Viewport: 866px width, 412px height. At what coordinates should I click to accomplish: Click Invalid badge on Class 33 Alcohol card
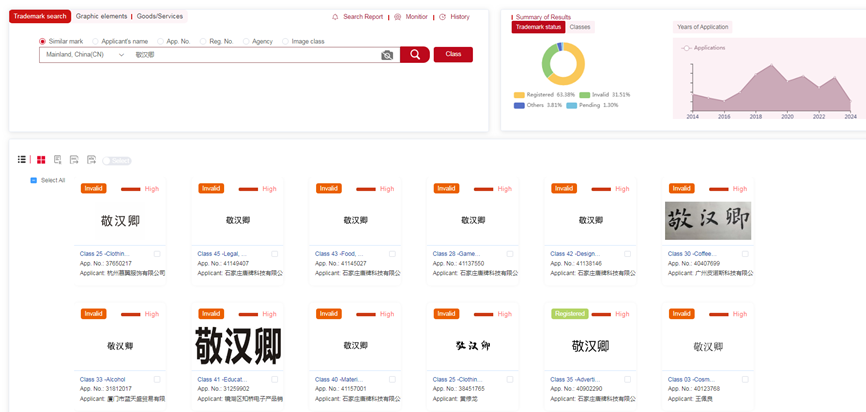(x=93, y=314)
